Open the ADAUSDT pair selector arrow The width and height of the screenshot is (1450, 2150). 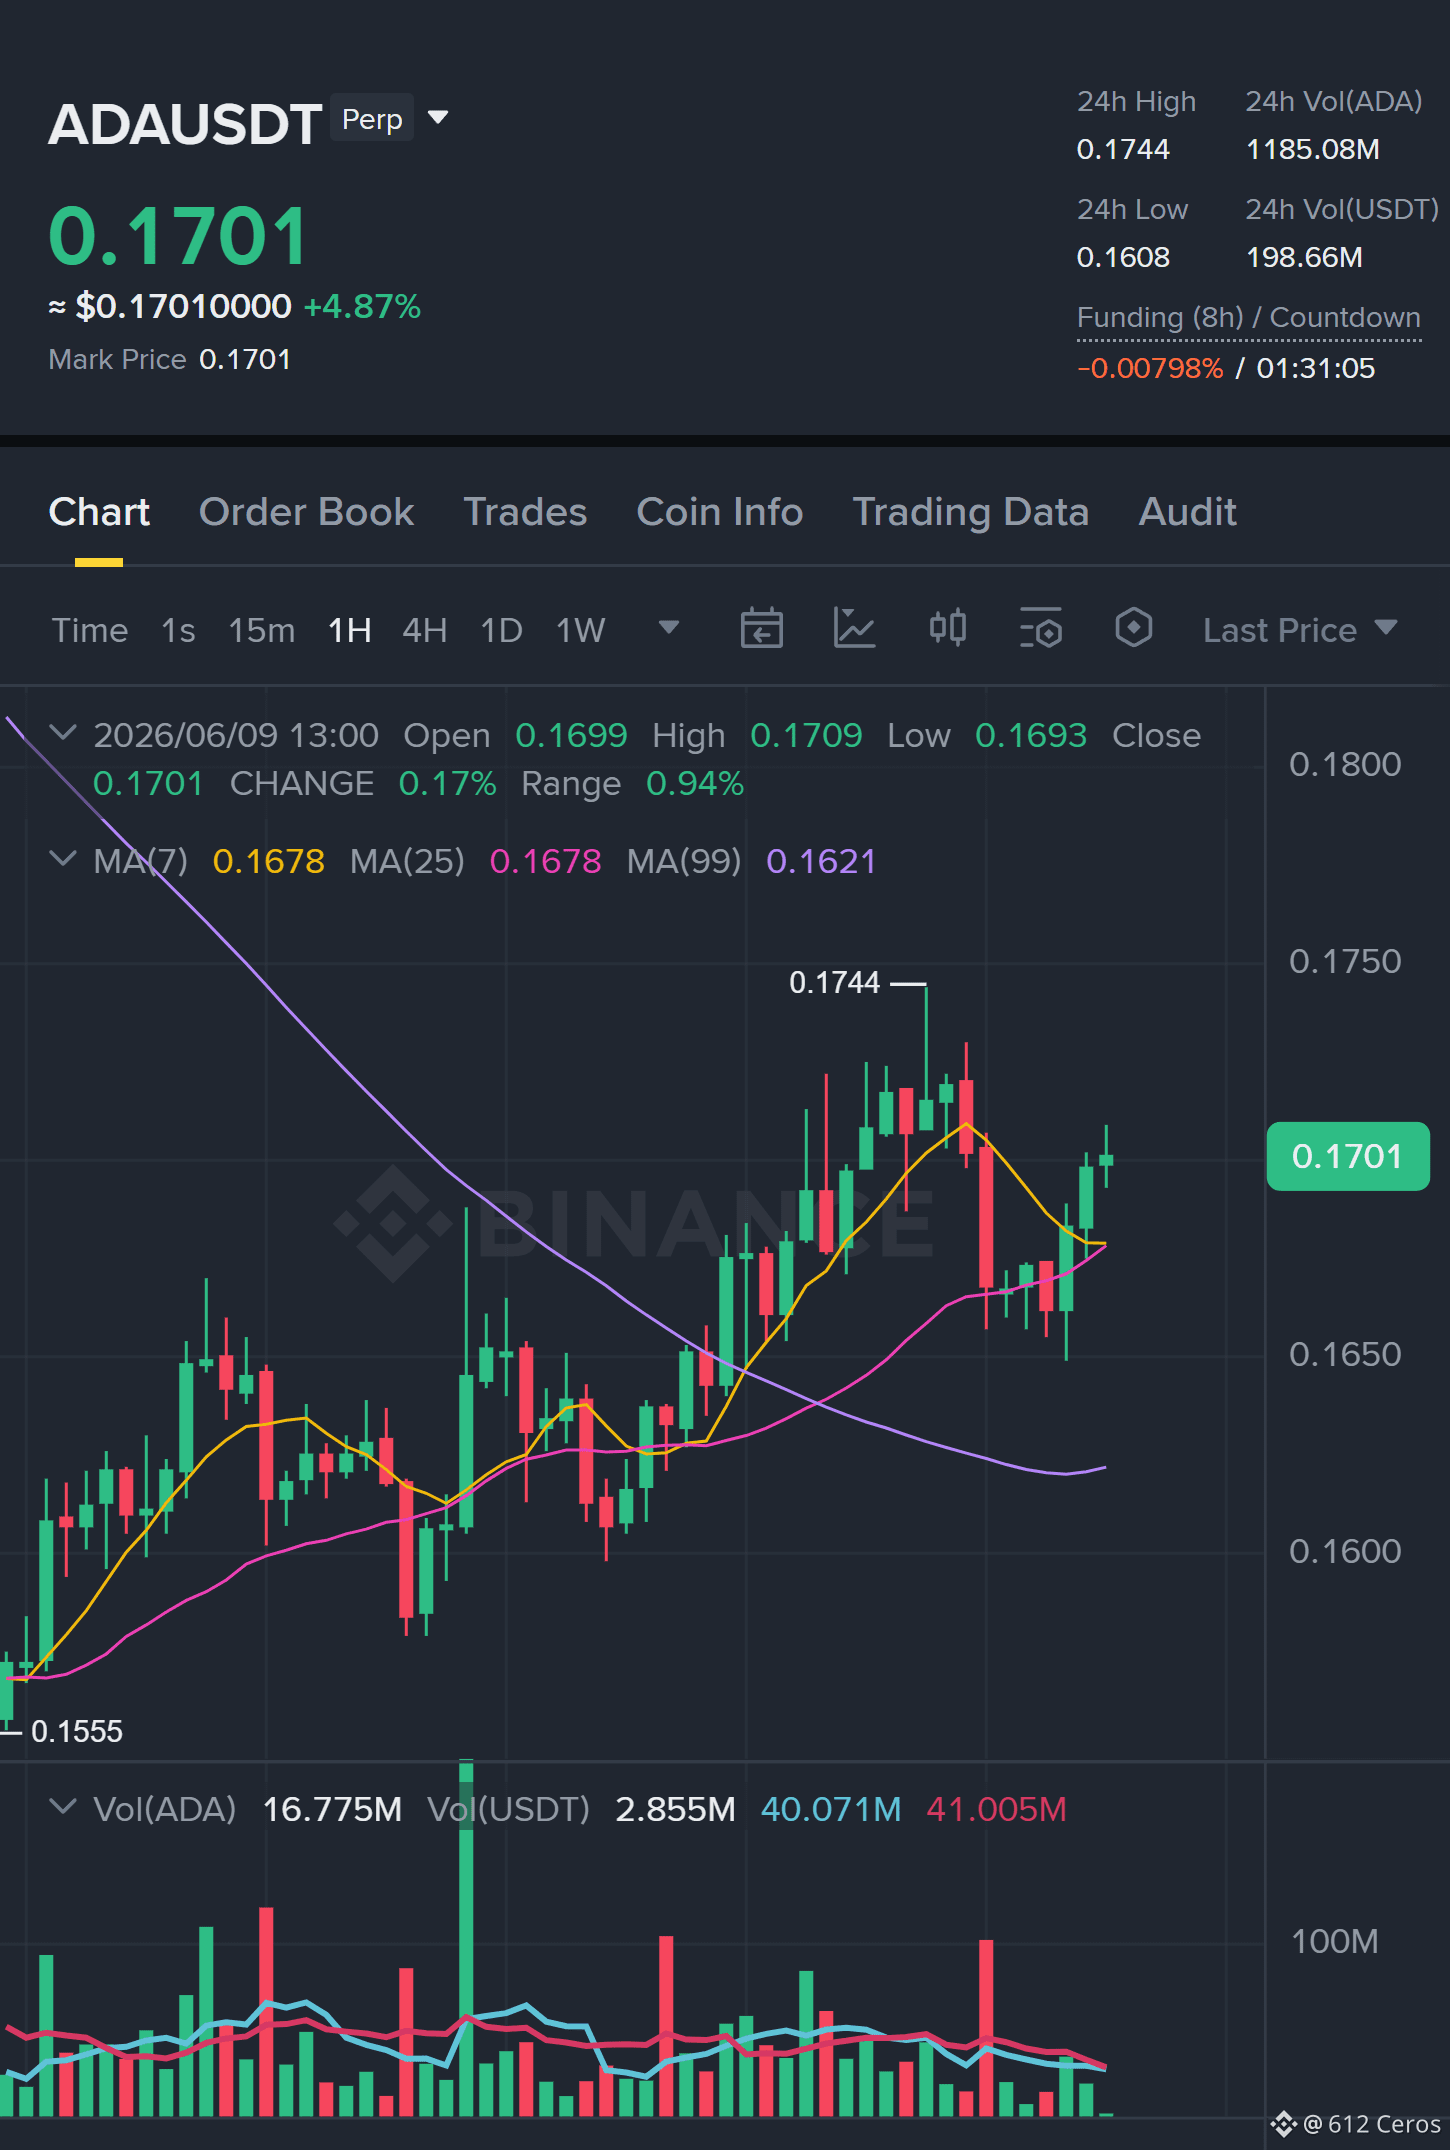point(437,118)
